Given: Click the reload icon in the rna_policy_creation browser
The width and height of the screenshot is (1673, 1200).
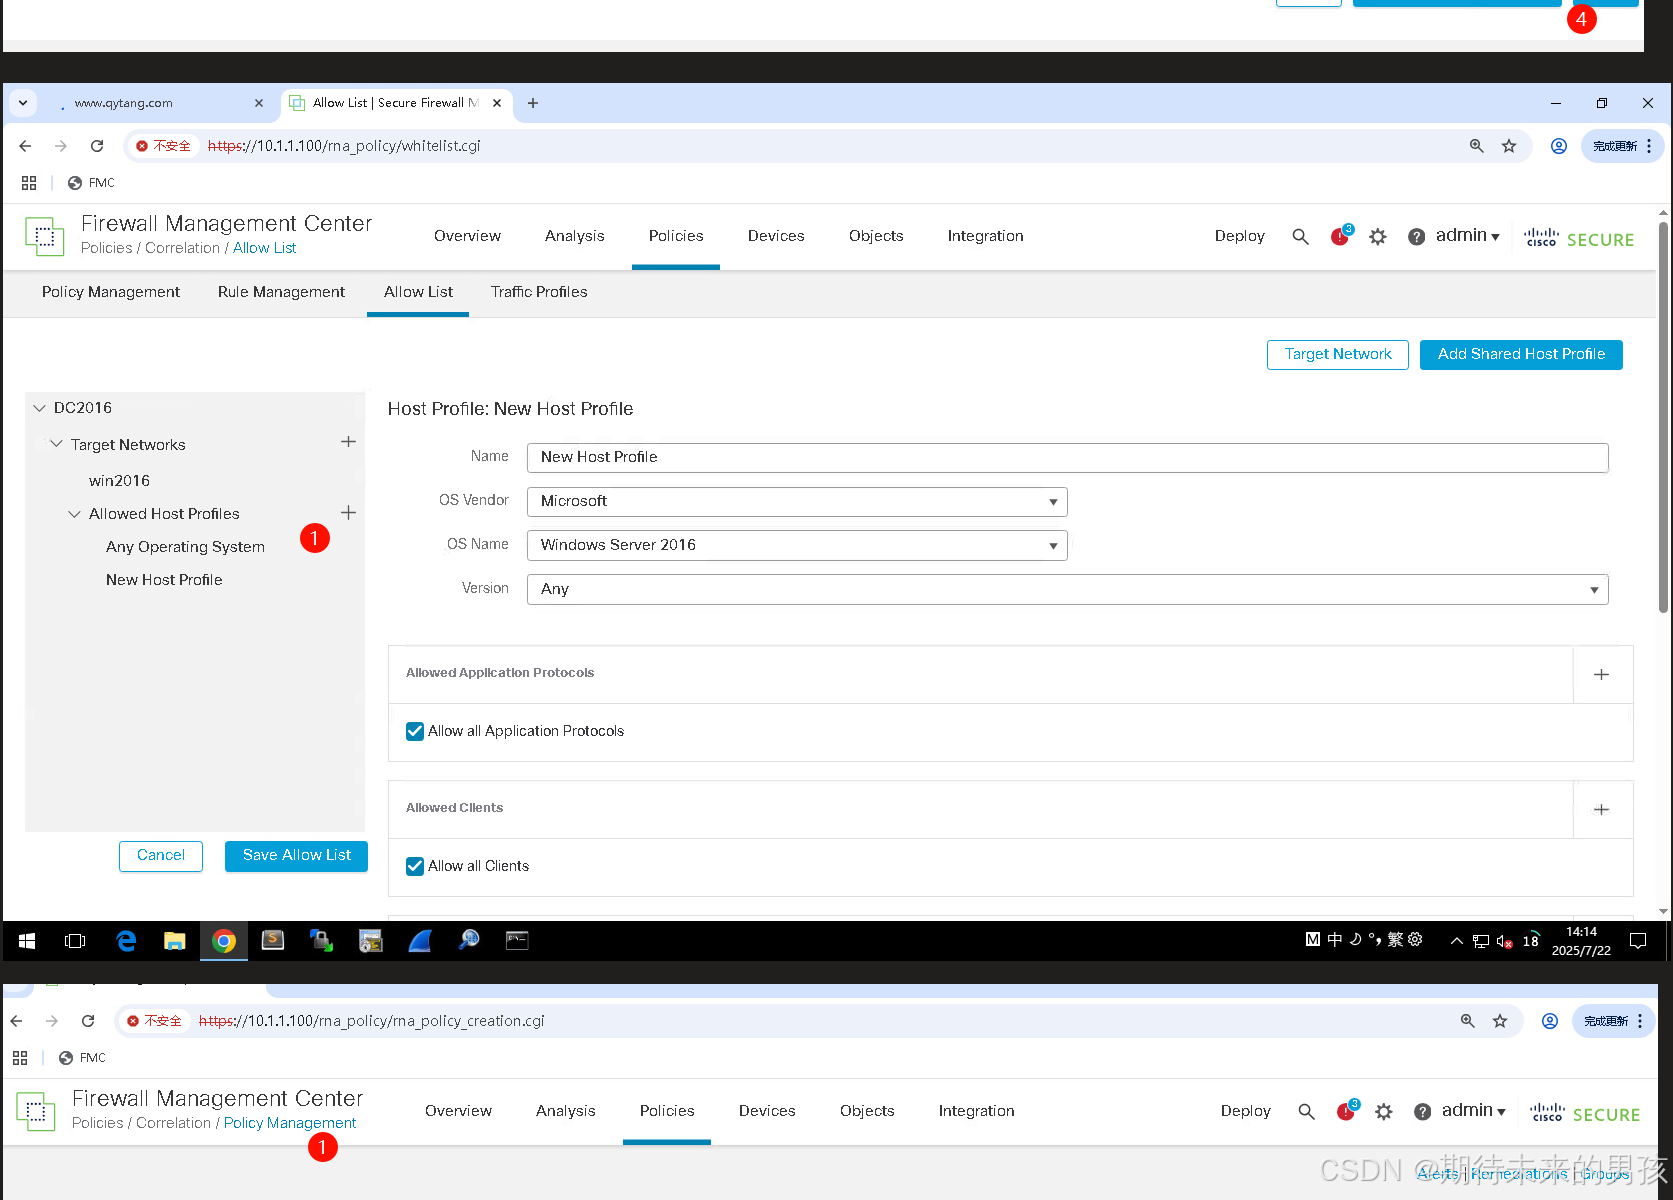Looking at the screenshot, I should 88,1021.
